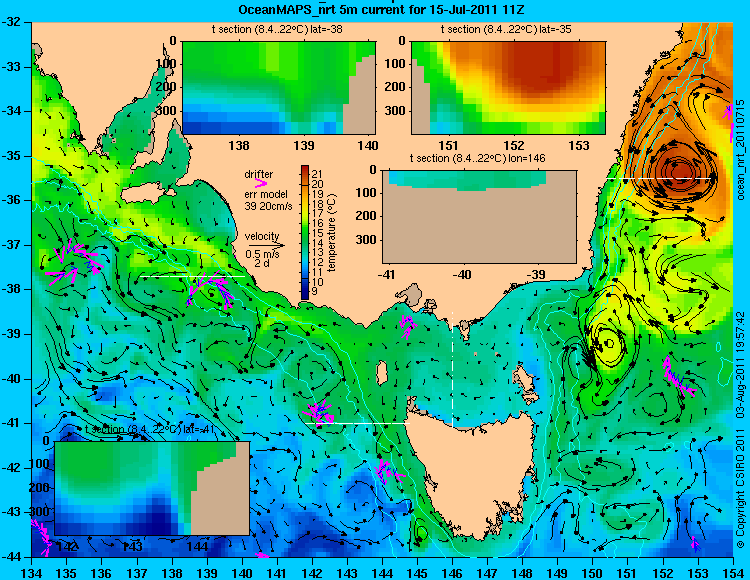Click the black velocity reference arrow

tap(266, 245)
